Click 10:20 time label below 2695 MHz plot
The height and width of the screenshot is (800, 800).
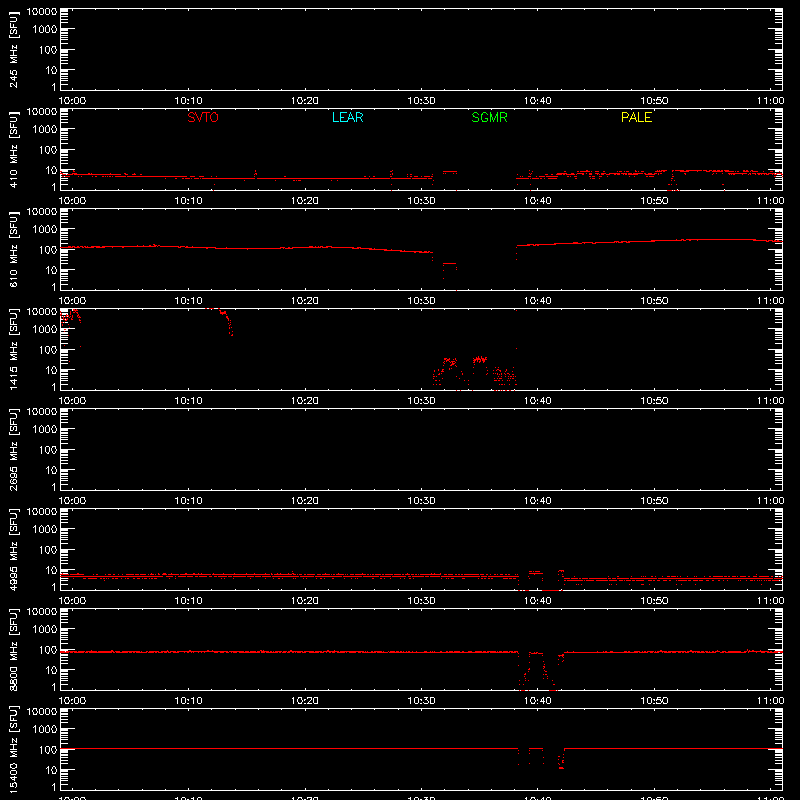(x=305, y=501)
